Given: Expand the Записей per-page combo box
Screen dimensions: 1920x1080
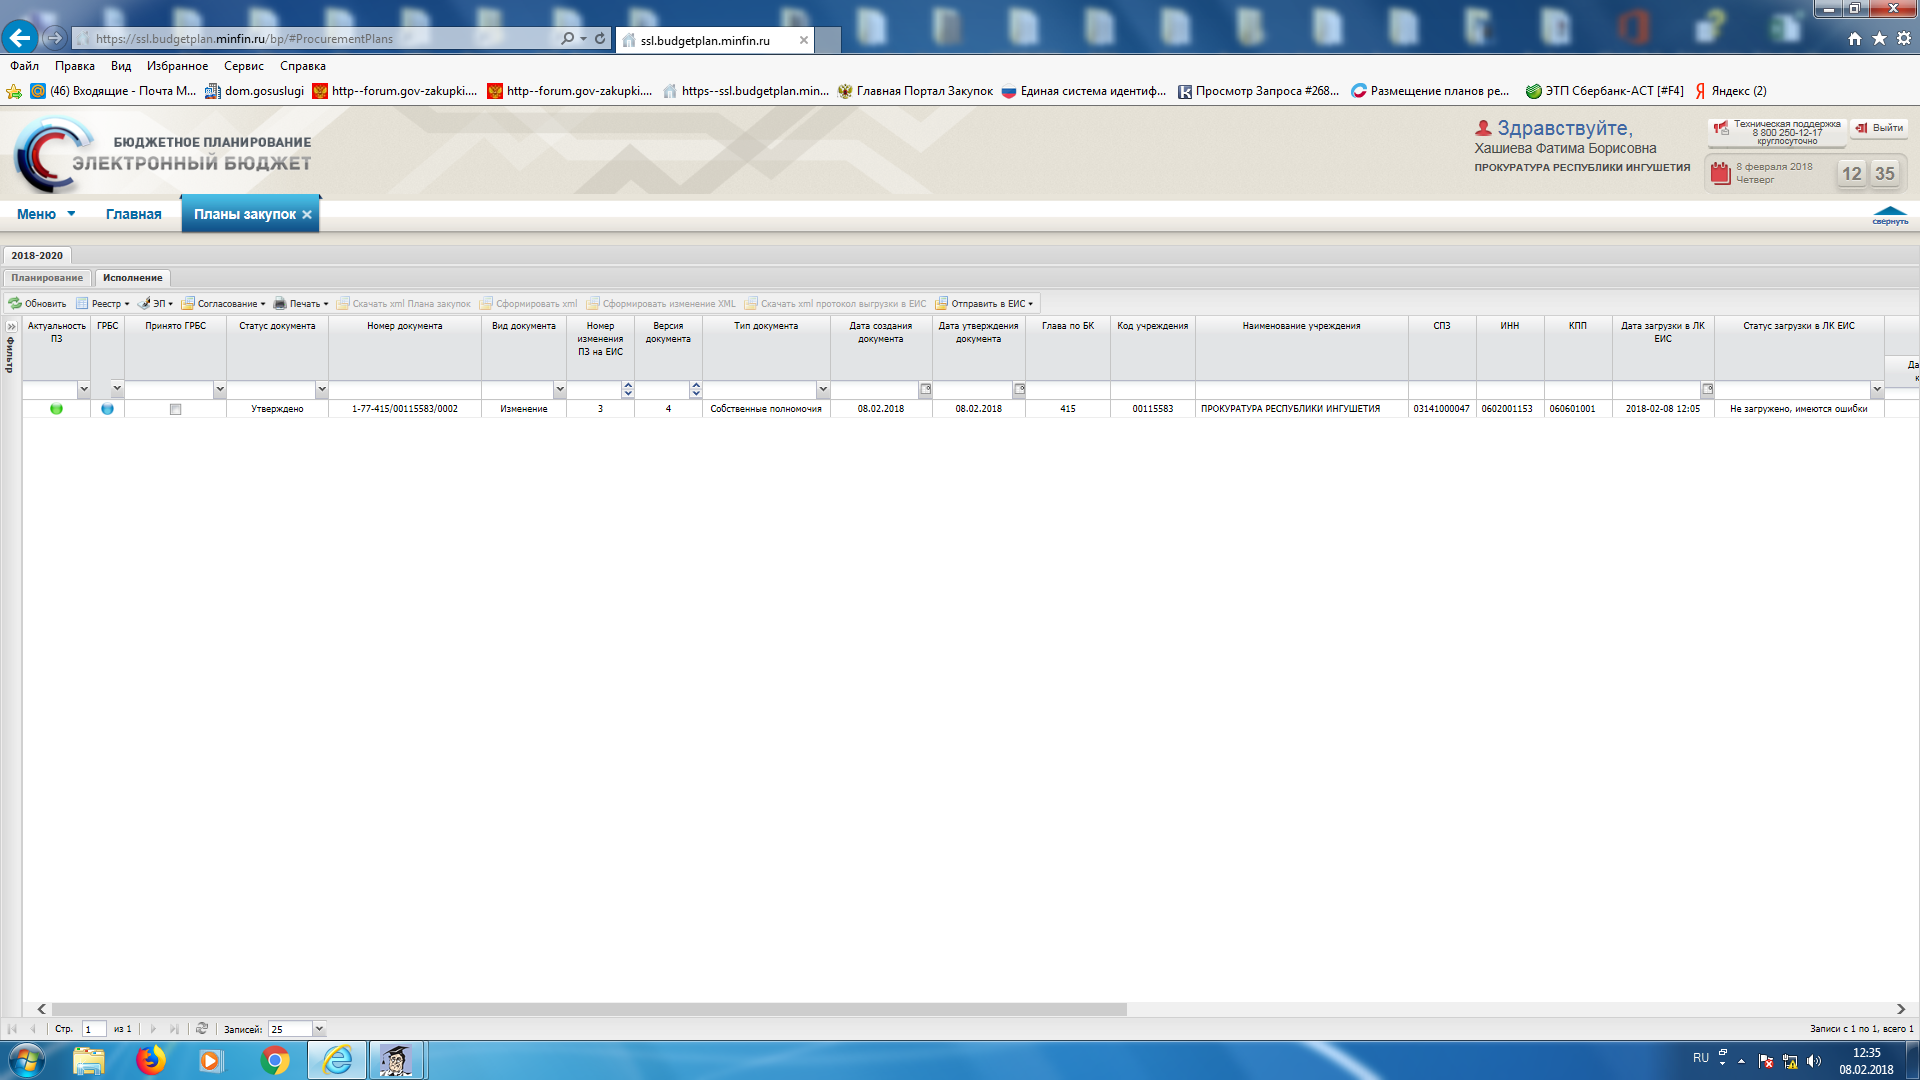Looking at the screenshot, I should point(319,1029).
